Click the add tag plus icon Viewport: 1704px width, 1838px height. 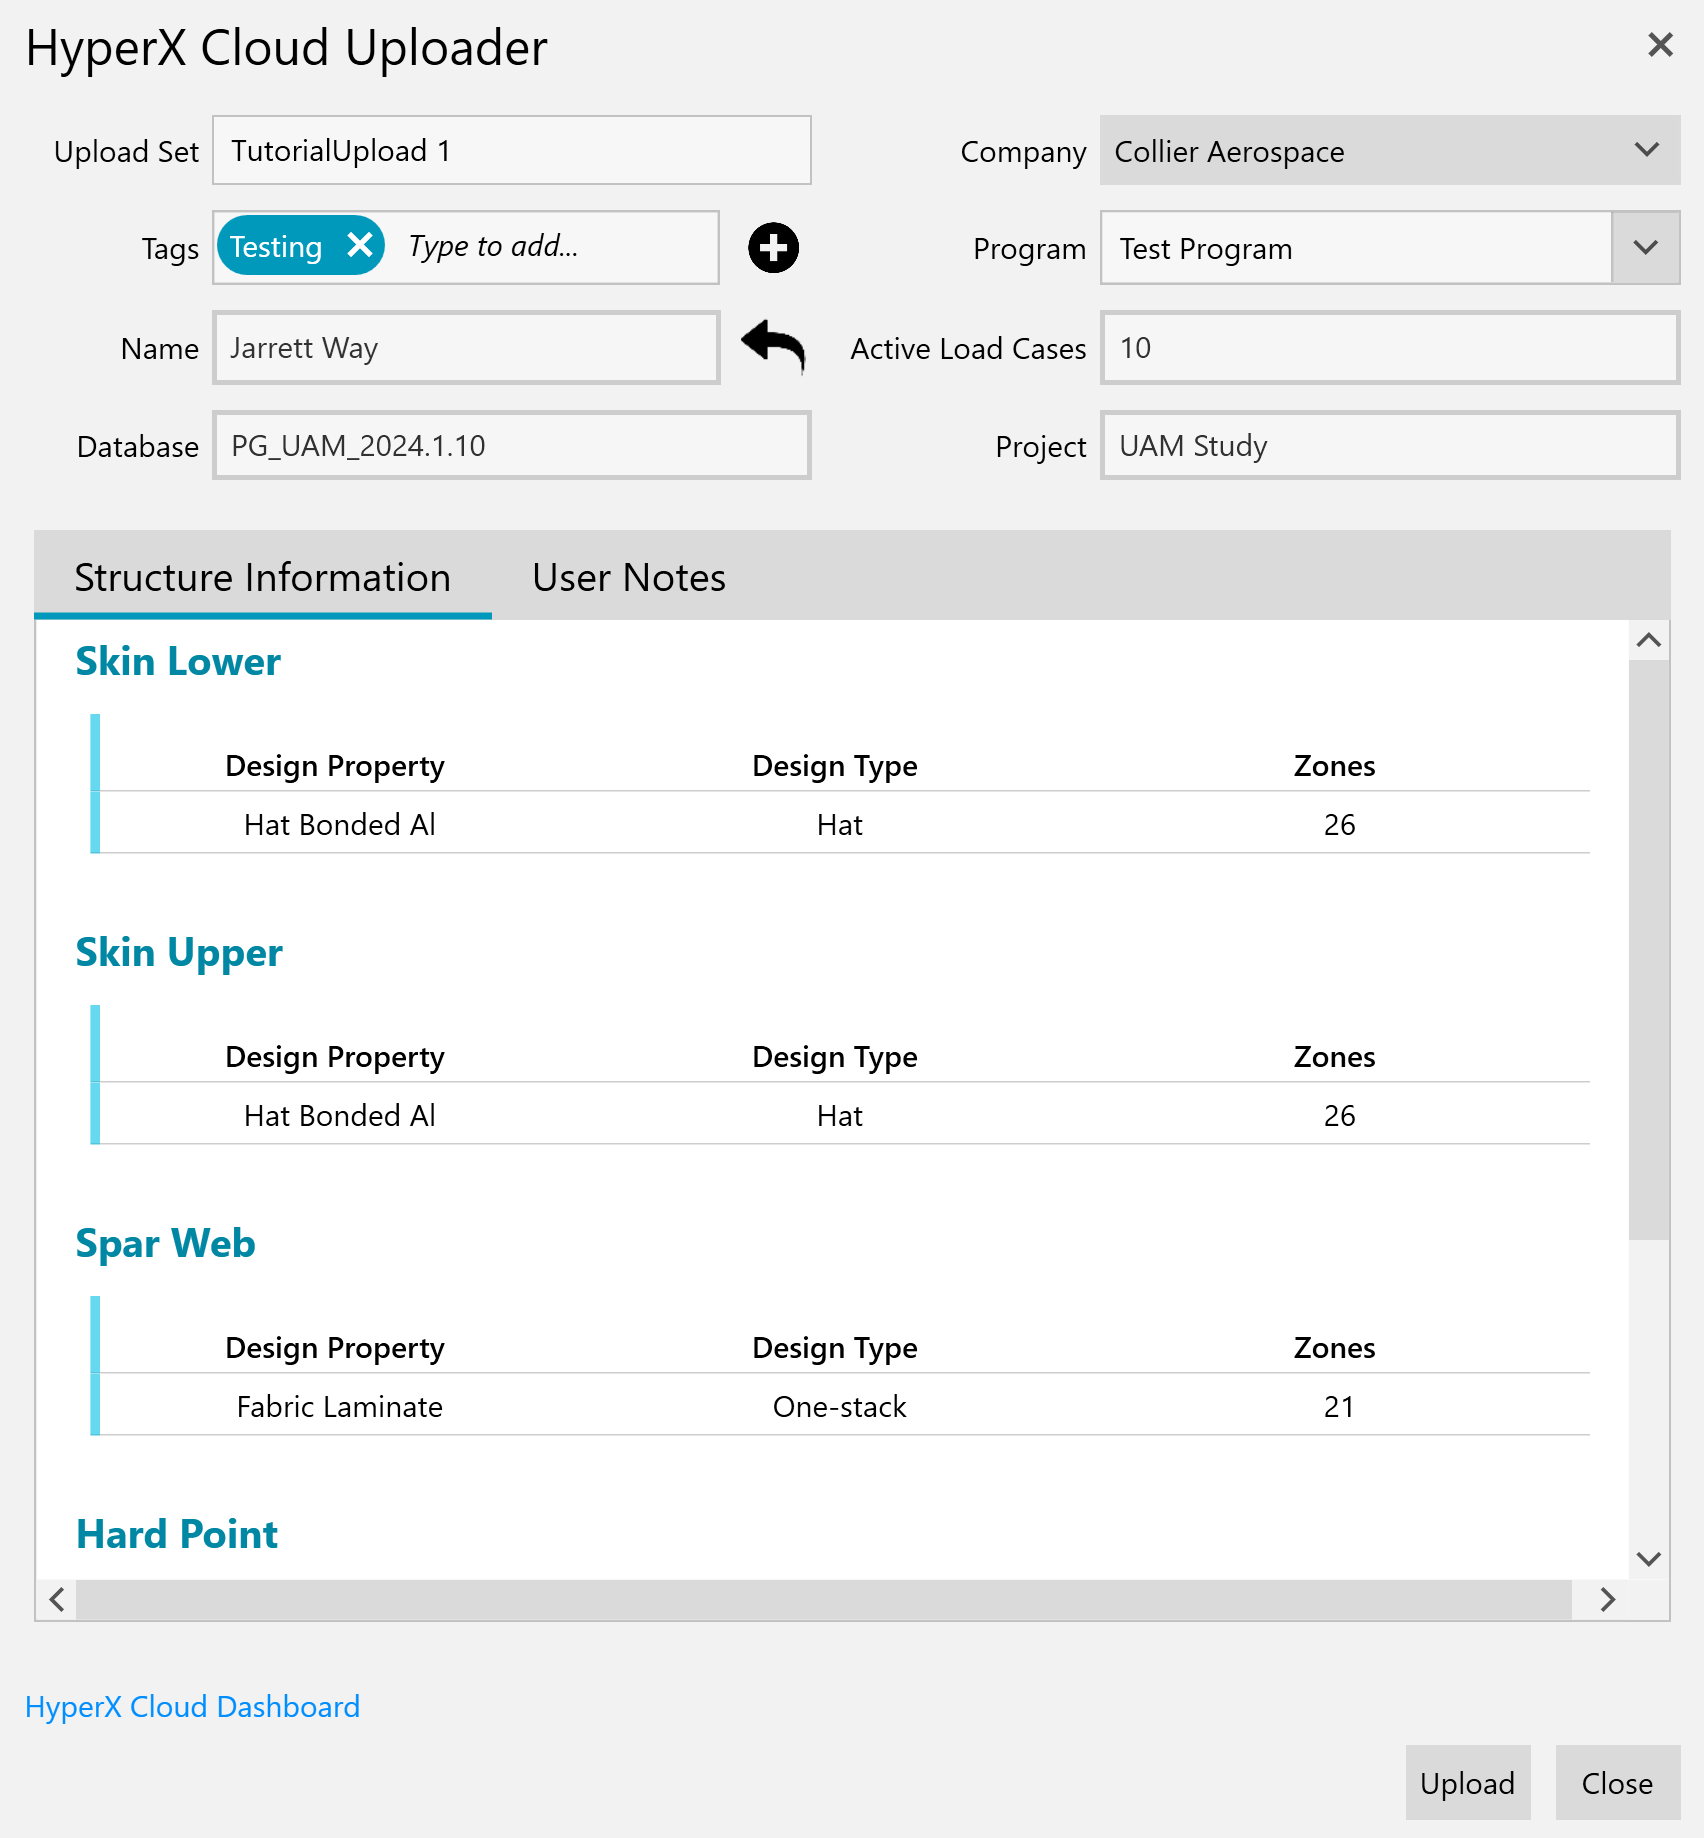coord(773,247)
